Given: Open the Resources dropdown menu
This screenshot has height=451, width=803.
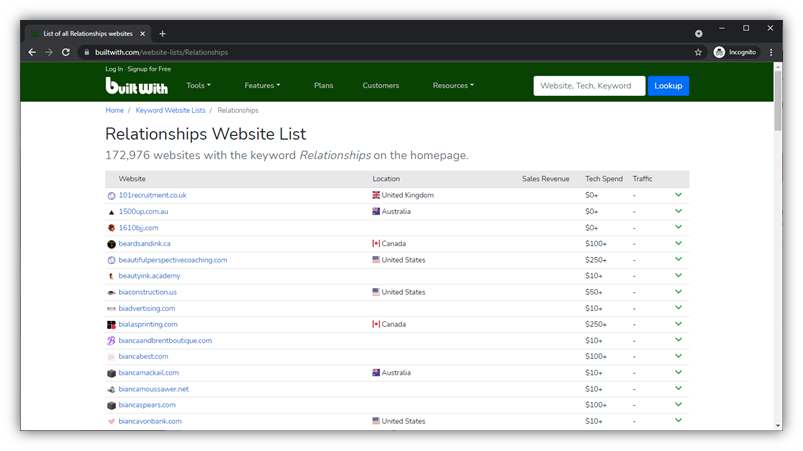Looking at the screenshot, I should tap(453, 85).
